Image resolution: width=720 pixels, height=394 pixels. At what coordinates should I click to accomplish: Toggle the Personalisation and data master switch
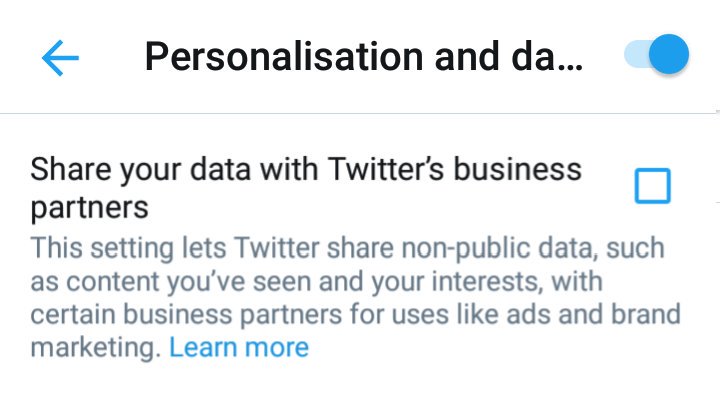657,54
